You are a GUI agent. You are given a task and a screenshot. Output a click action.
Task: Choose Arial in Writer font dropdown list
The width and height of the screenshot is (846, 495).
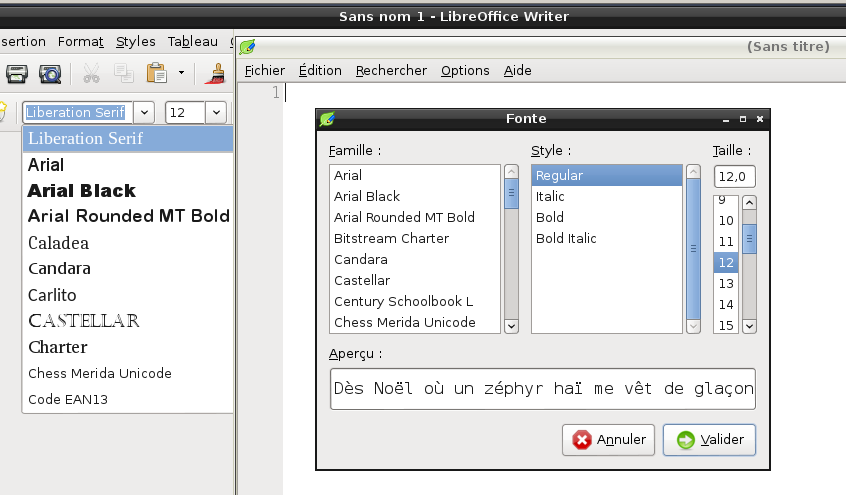(x=128, y=165)
